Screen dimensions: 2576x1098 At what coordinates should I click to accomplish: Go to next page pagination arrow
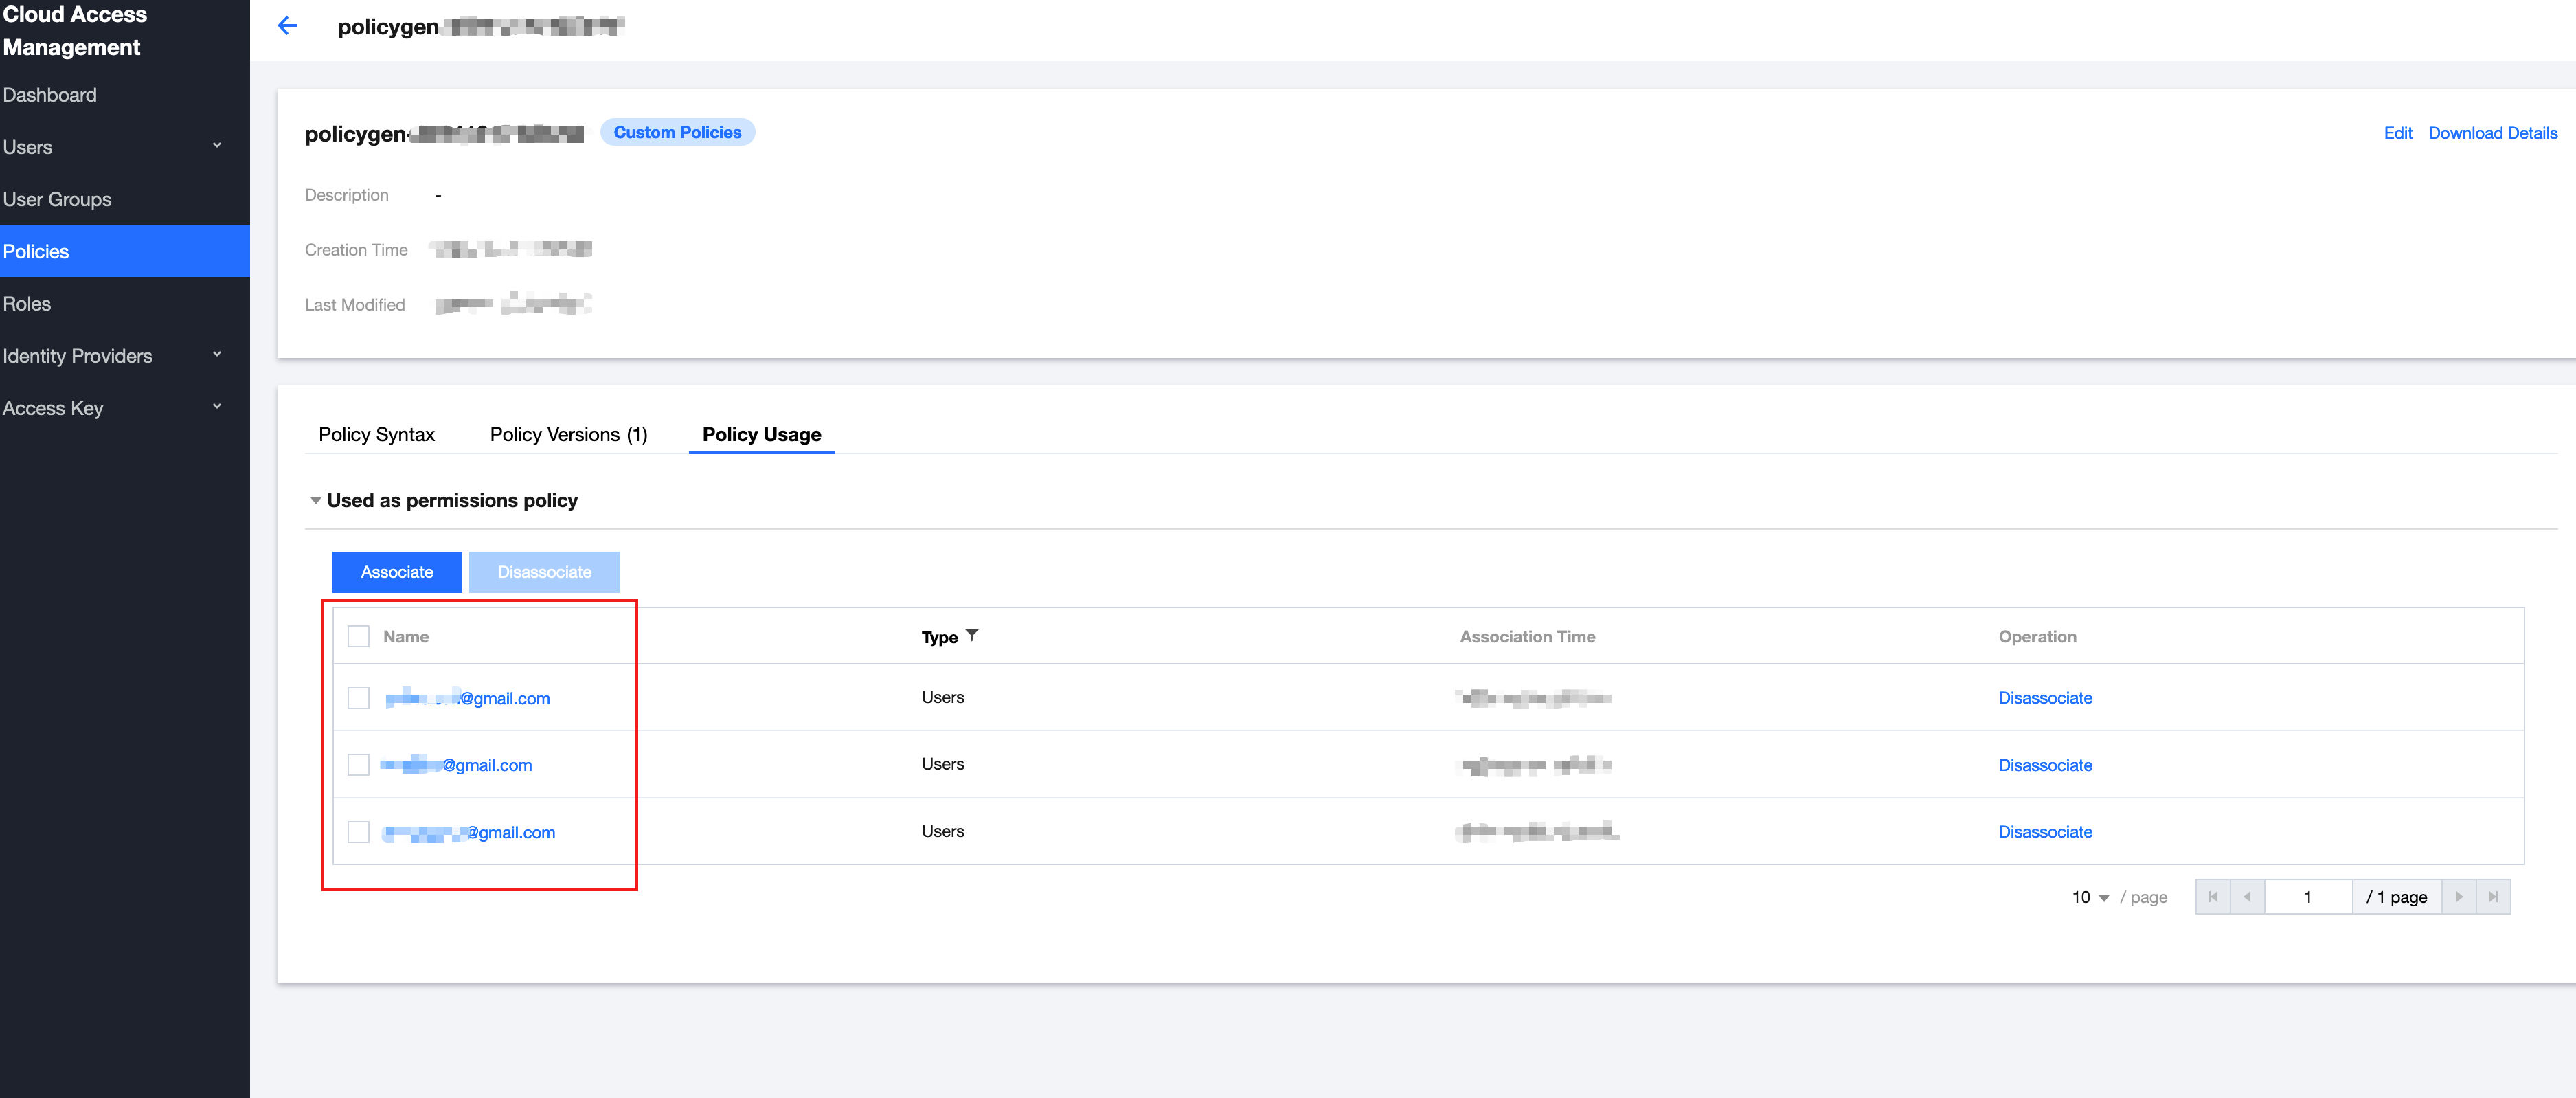(2459, 897)
